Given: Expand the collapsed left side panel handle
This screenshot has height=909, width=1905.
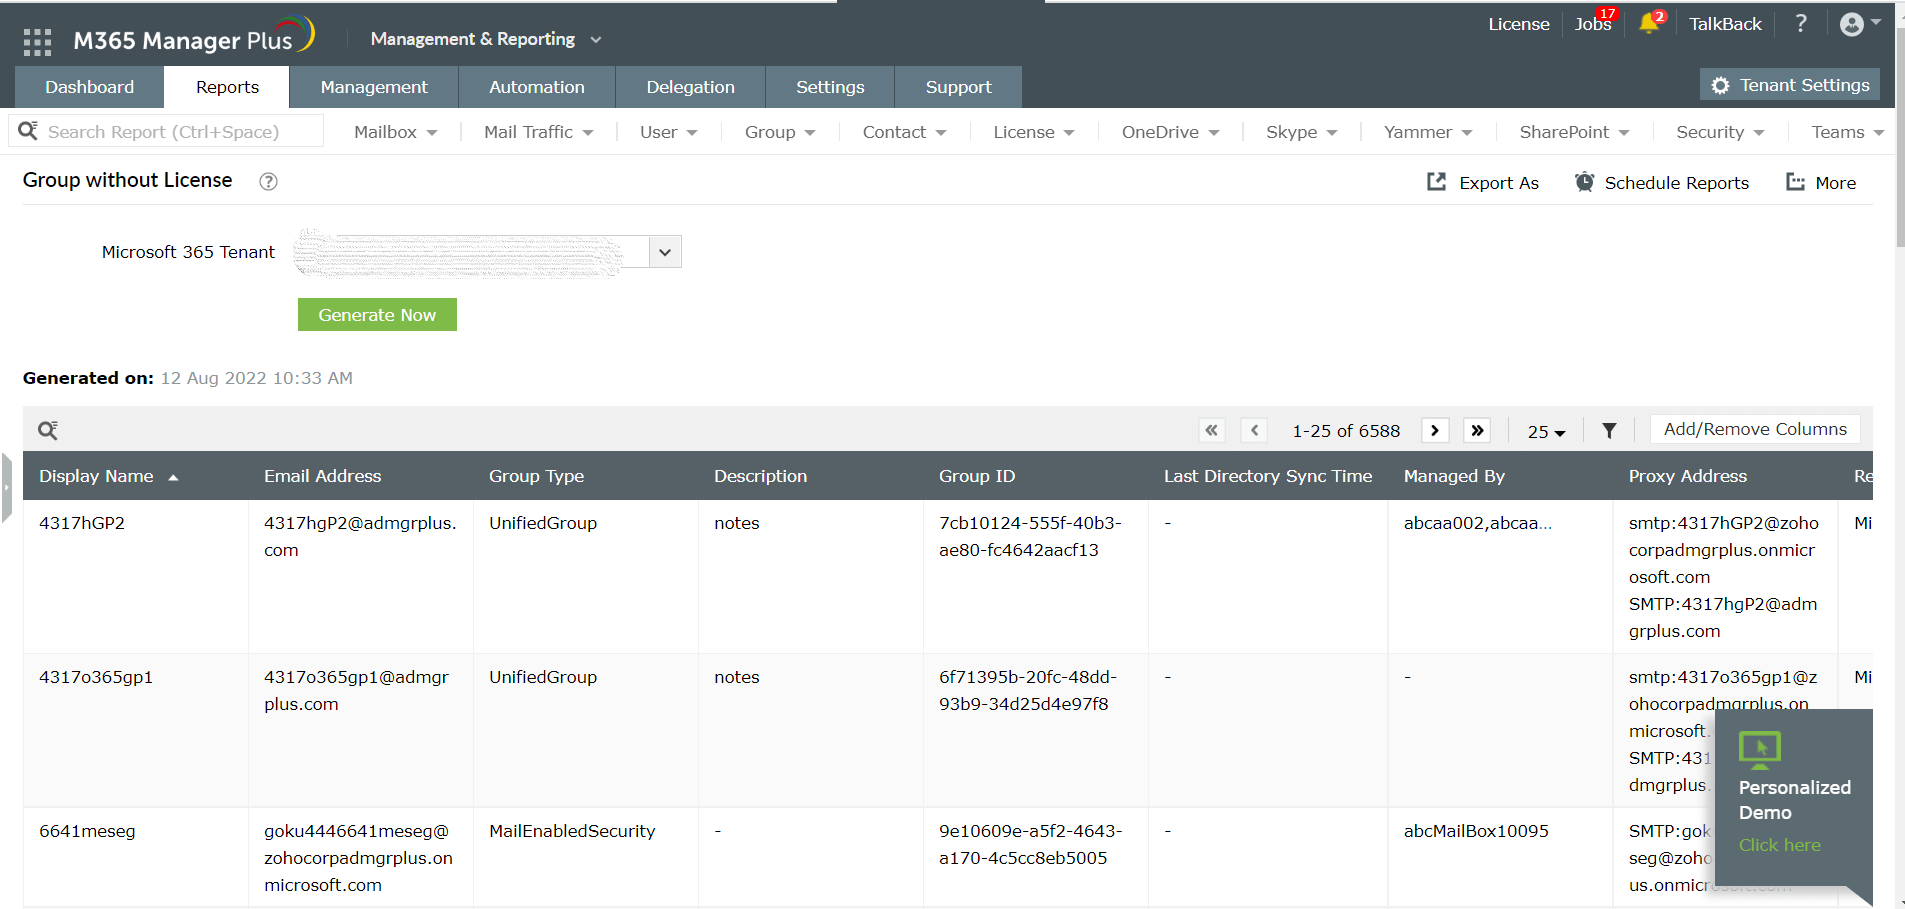Looking at the screenshot, I should coord(6,488).
